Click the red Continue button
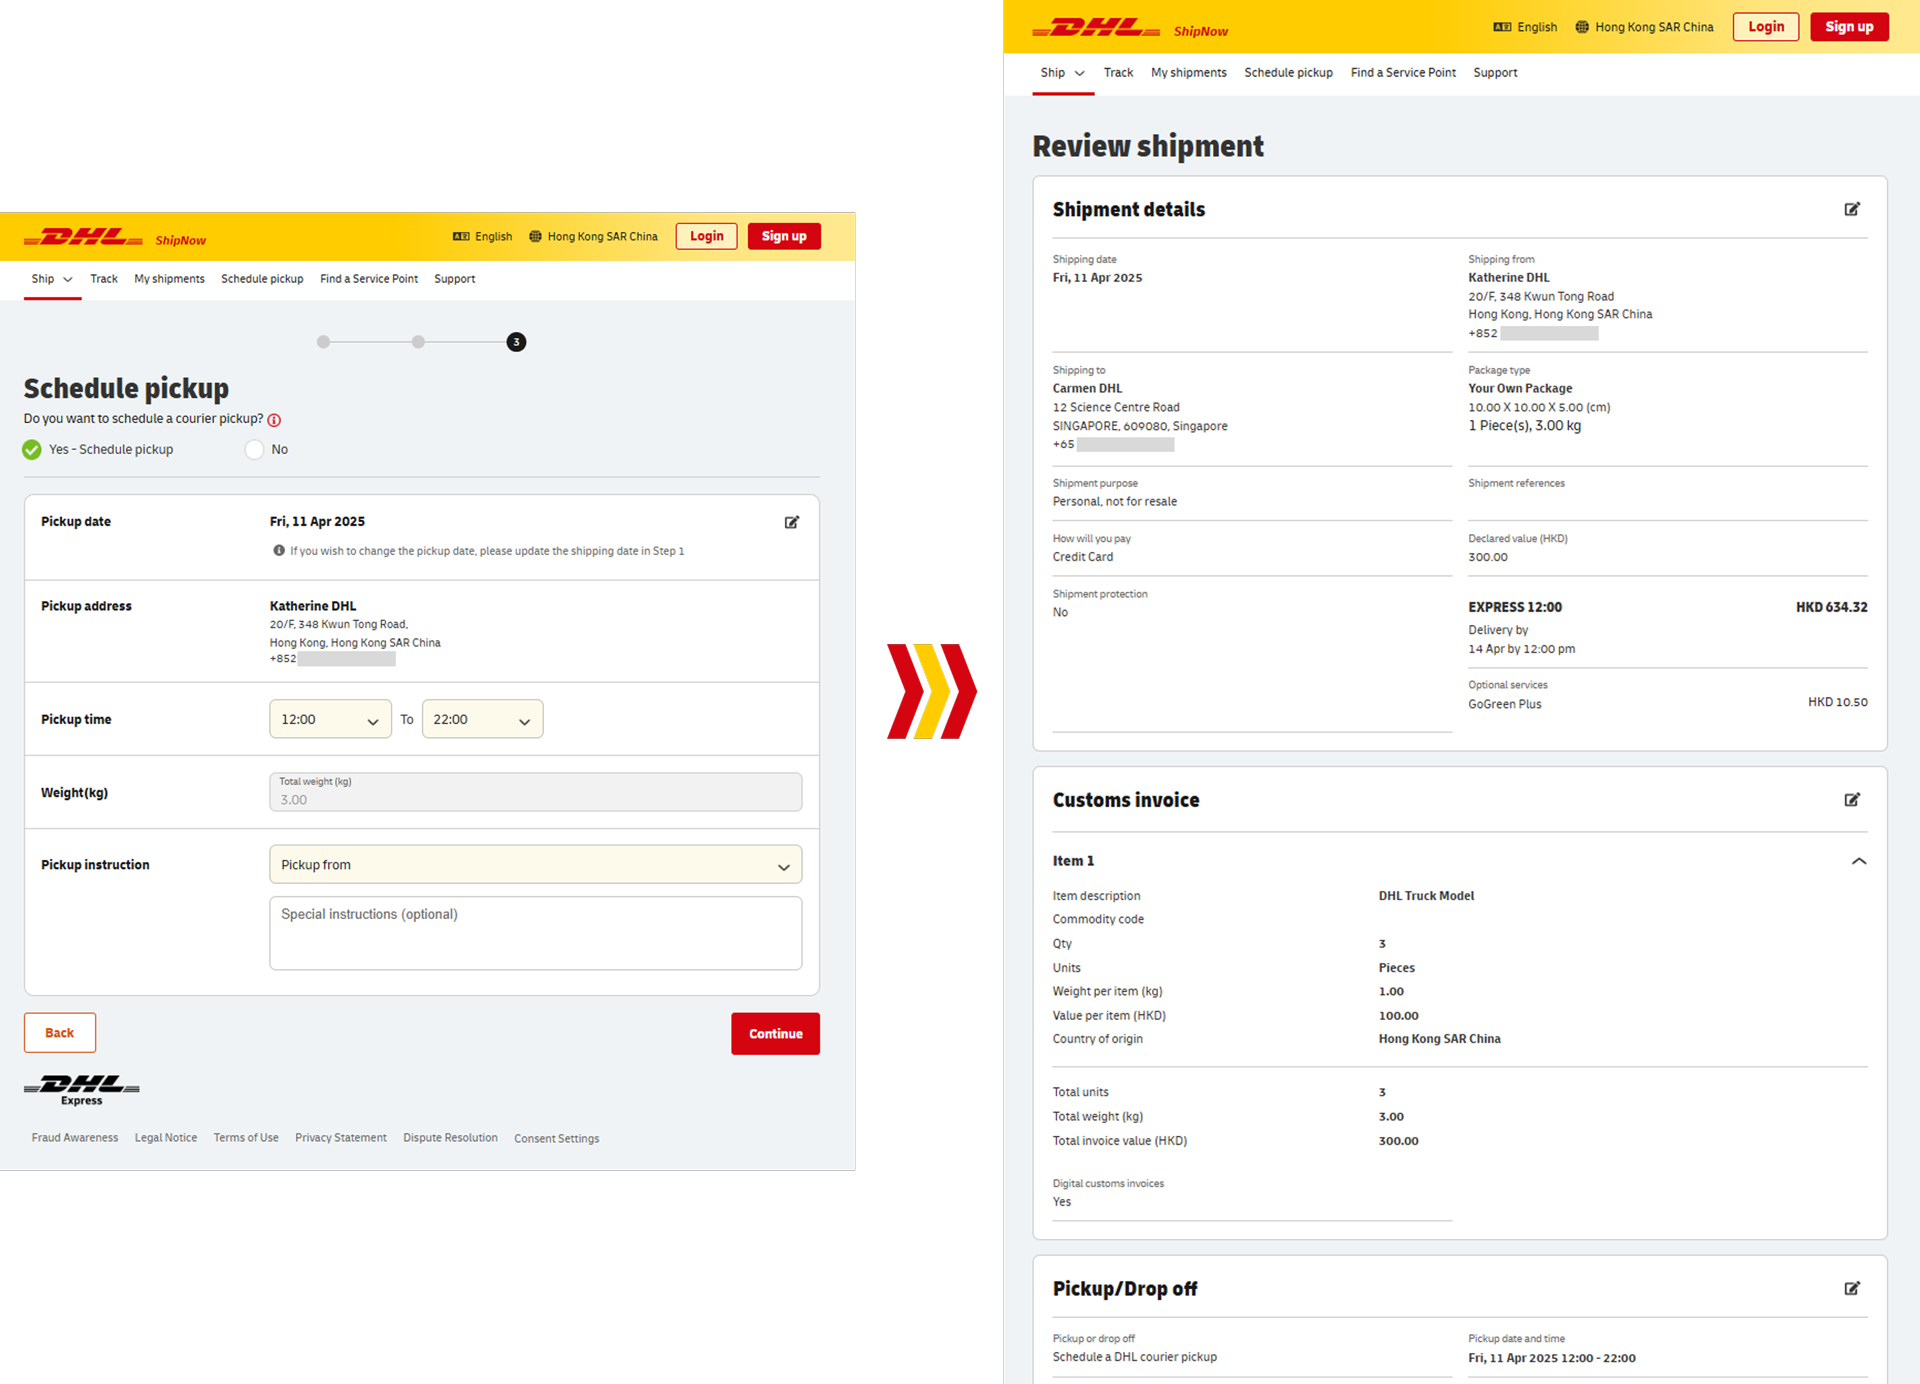The image size is (1920, 1384). click(775, 1034)
